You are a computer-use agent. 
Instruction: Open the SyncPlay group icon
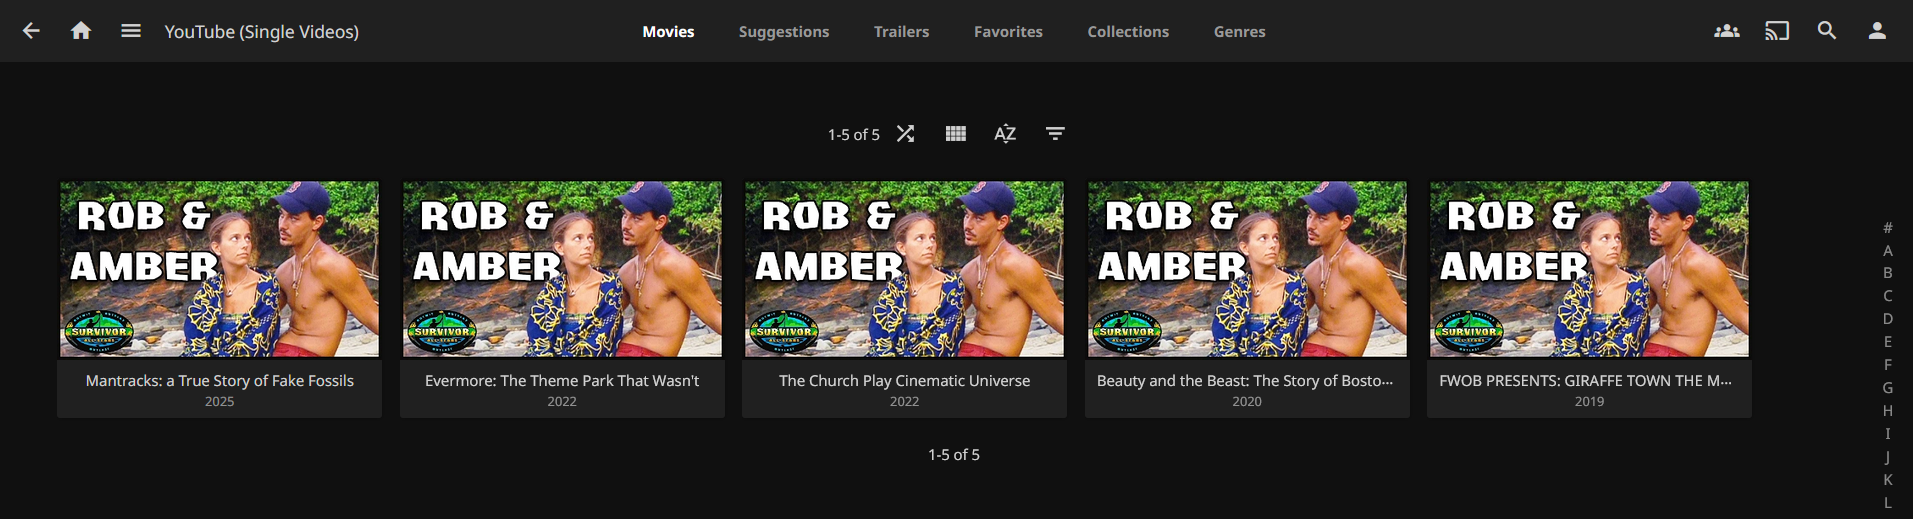click(x=1726, y=31)
